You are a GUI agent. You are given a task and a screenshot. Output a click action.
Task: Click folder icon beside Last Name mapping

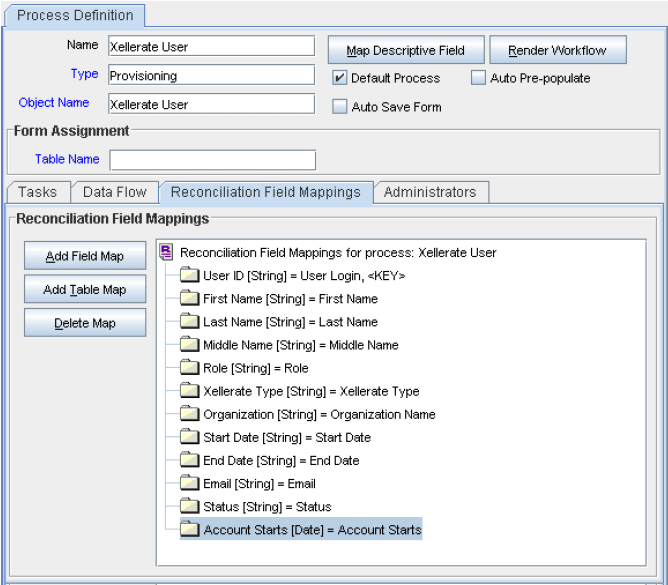(189, 321)
